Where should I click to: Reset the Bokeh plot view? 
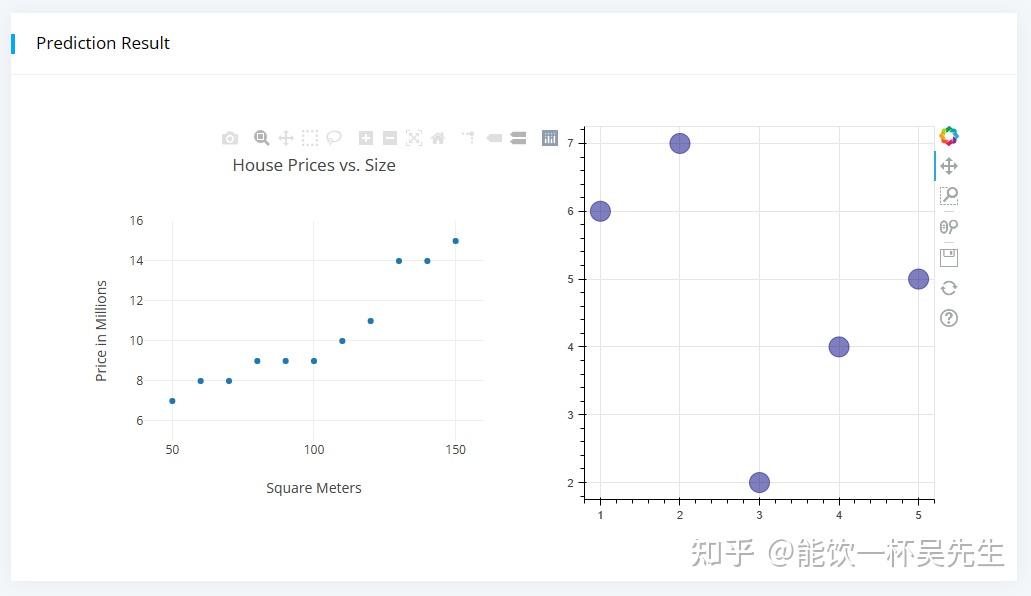pos(949,288)
